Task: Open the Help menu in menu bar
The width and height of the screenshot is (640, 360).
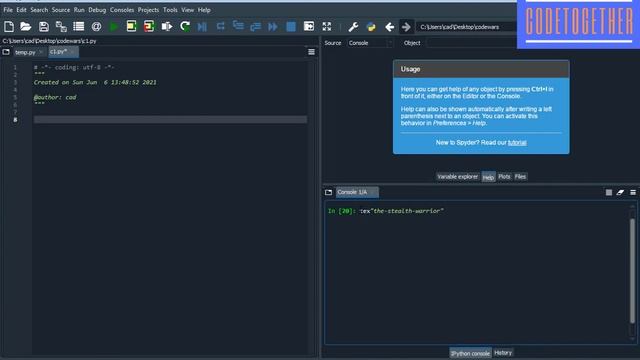Action: (204, 10)
